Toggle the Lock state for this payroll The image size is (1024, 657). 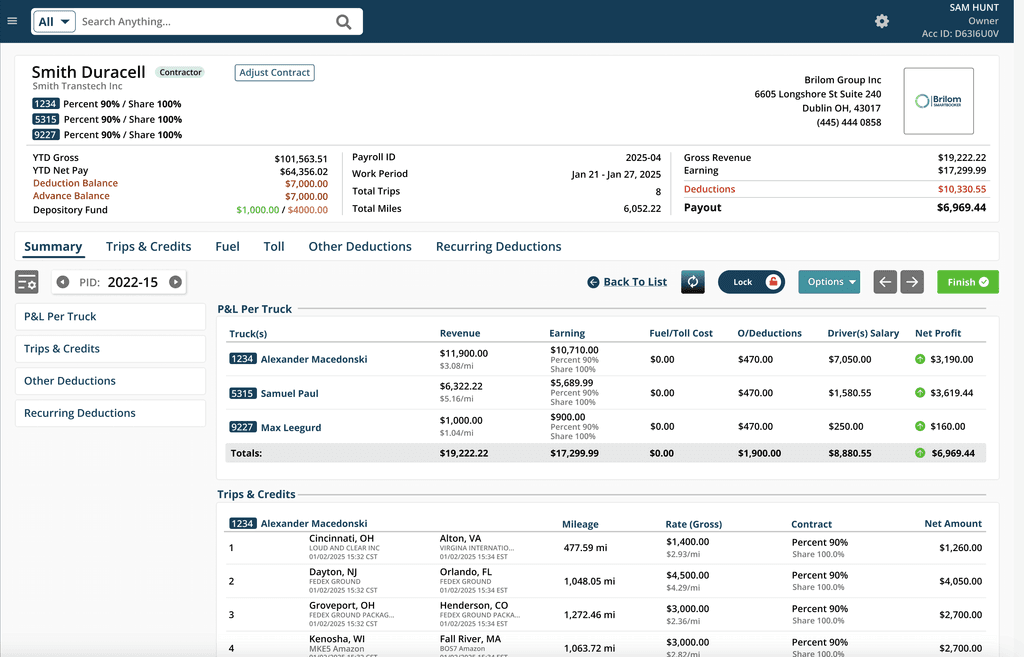click(751, 282)
